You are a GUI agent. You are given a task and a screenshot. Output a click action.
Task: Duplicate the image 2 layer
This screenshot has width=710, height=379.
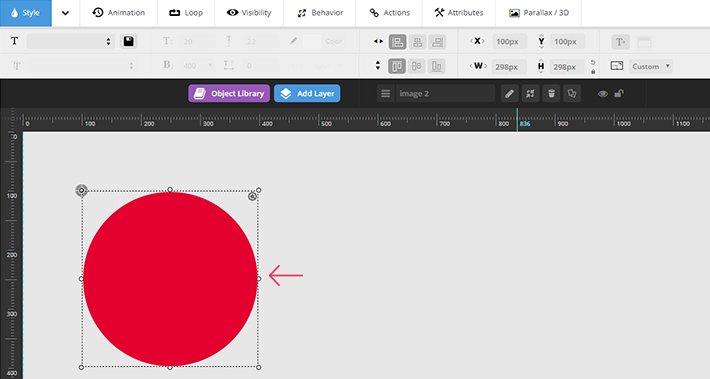pos(572,94)
